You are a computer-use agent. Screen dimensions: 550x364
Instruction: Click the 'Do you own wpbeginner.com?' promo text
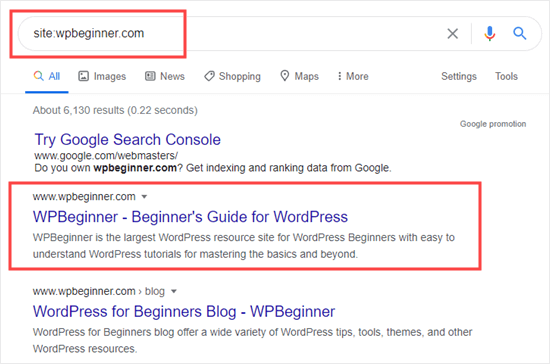pos(213,168)
